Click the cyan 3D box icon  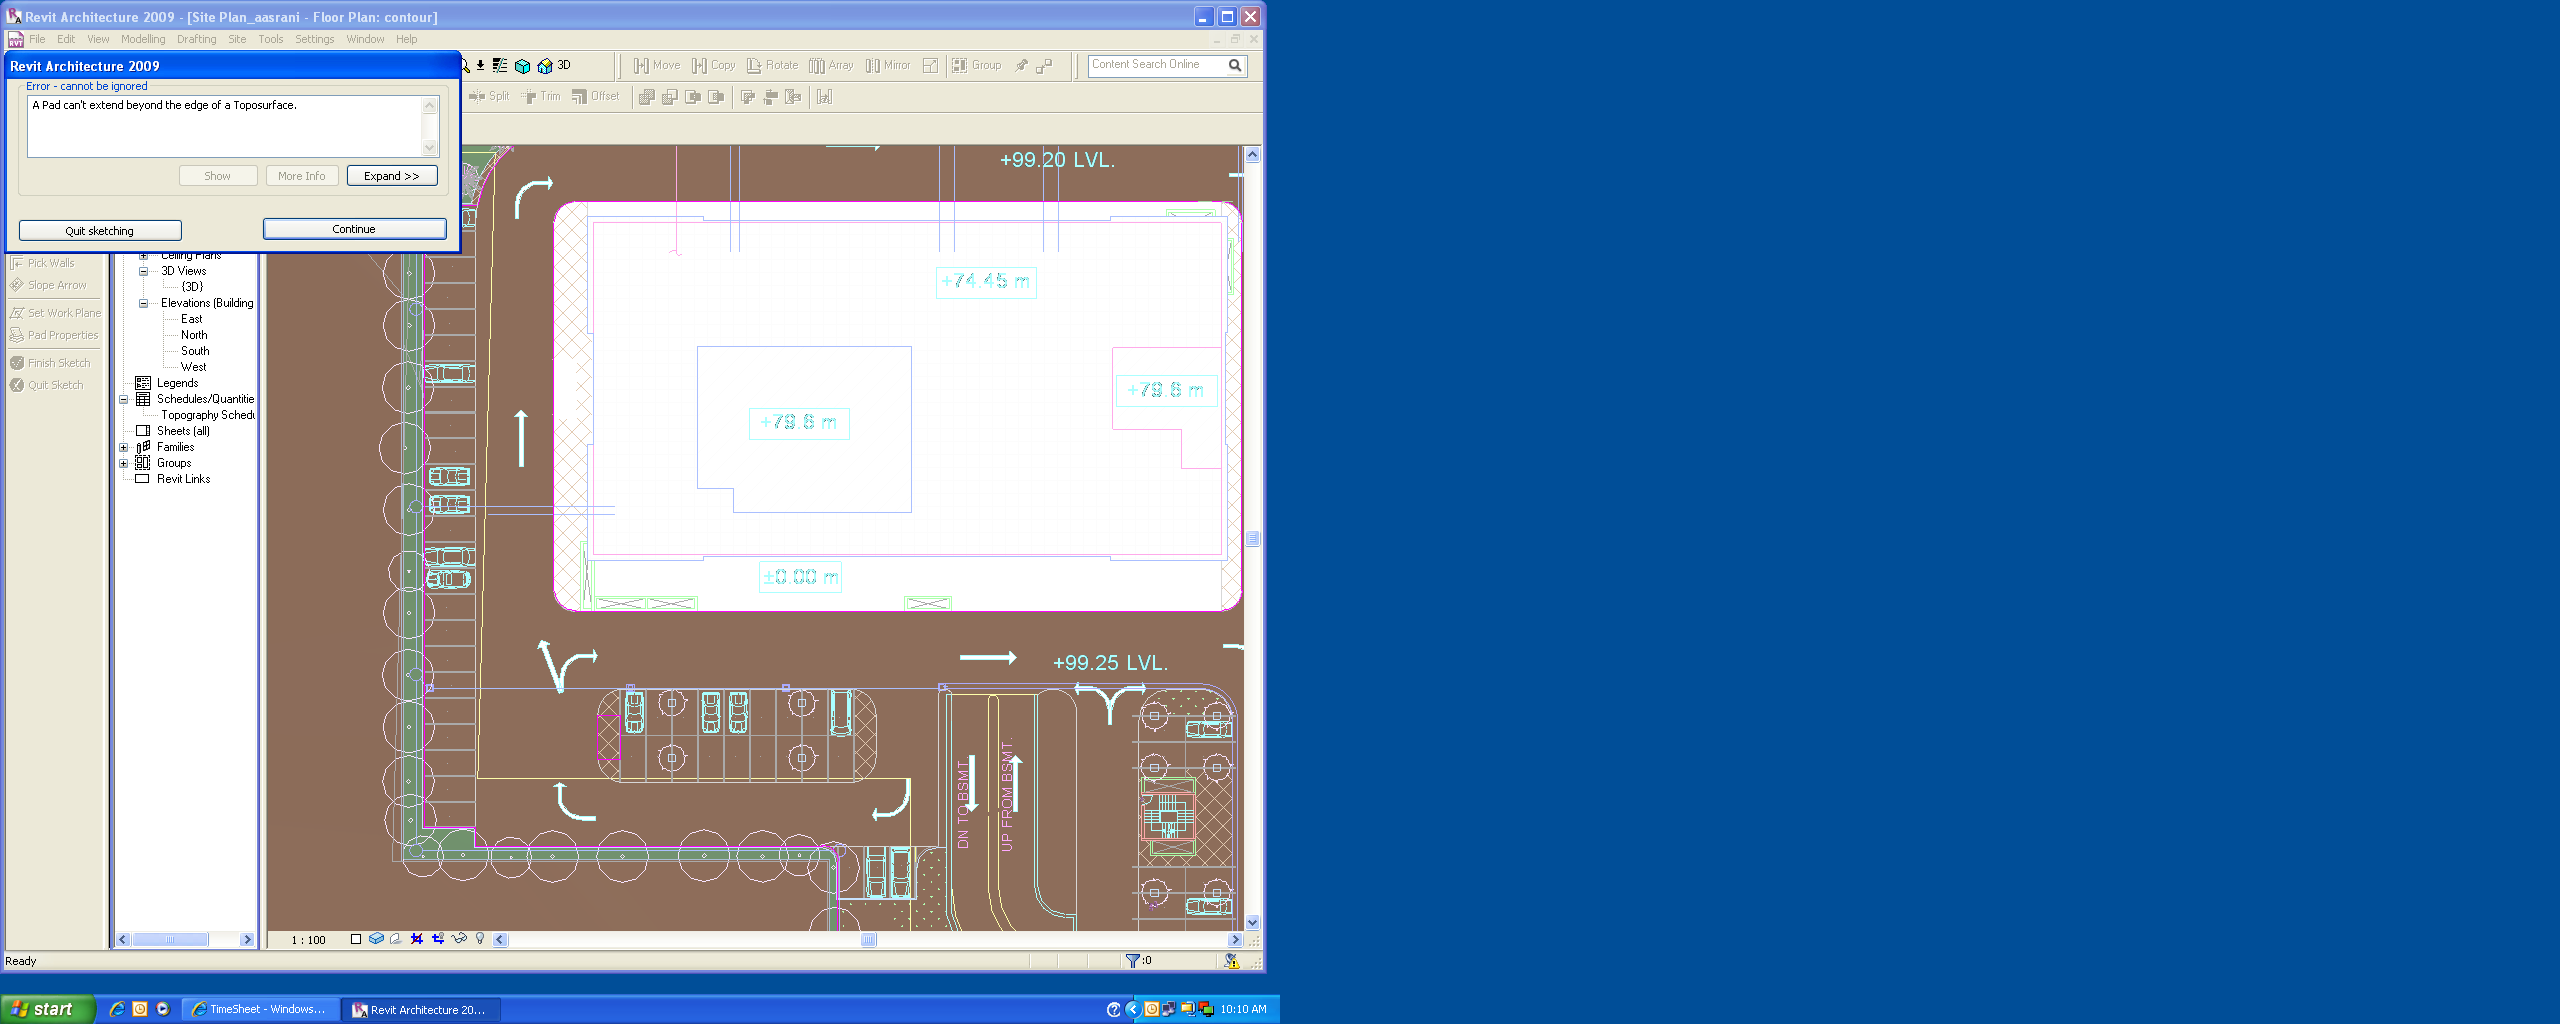pos(522,66)
